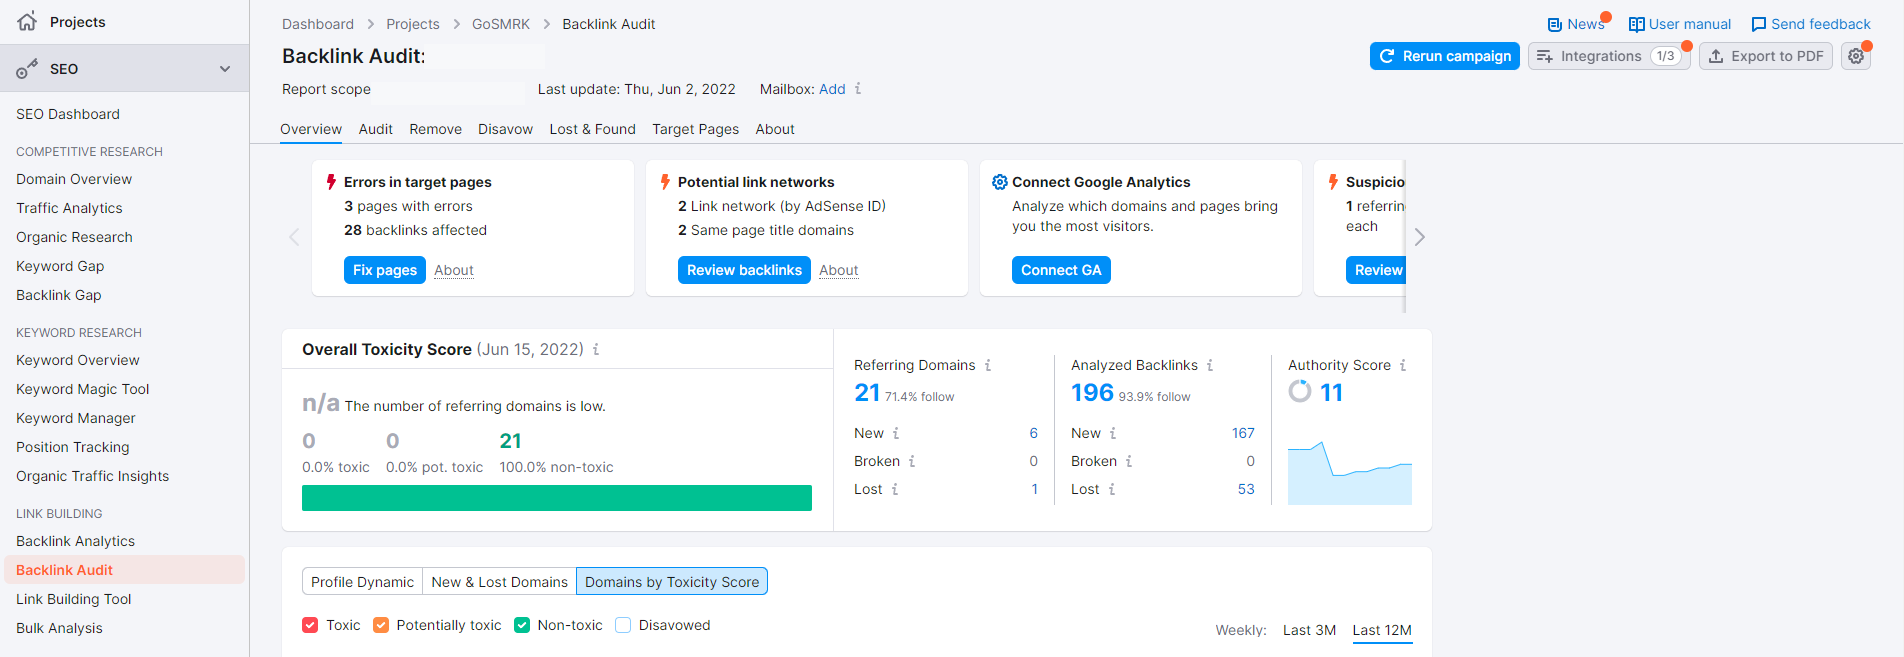
Task: Show previous insight cards with left arrow
Action: point(294,237)
